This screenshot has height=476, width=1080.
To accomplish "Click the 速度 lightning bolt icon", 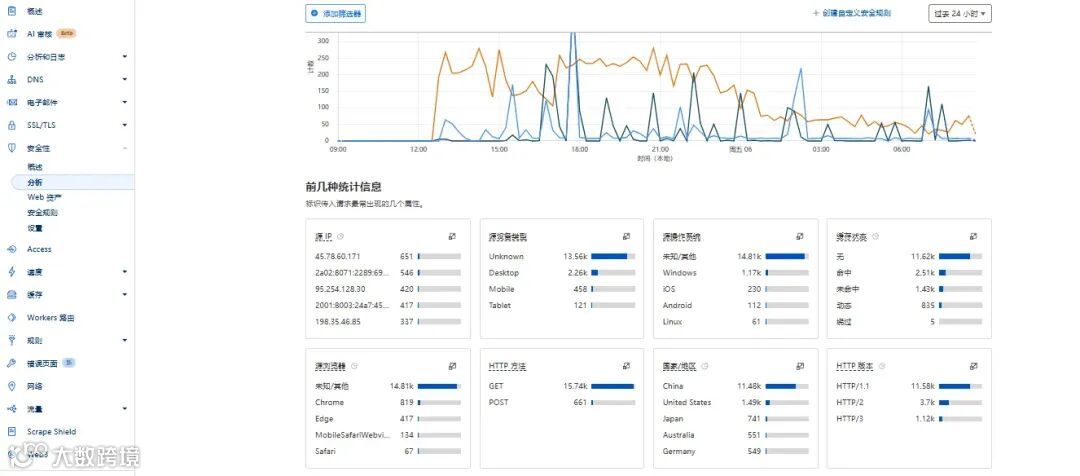I will tap(12, 272).
